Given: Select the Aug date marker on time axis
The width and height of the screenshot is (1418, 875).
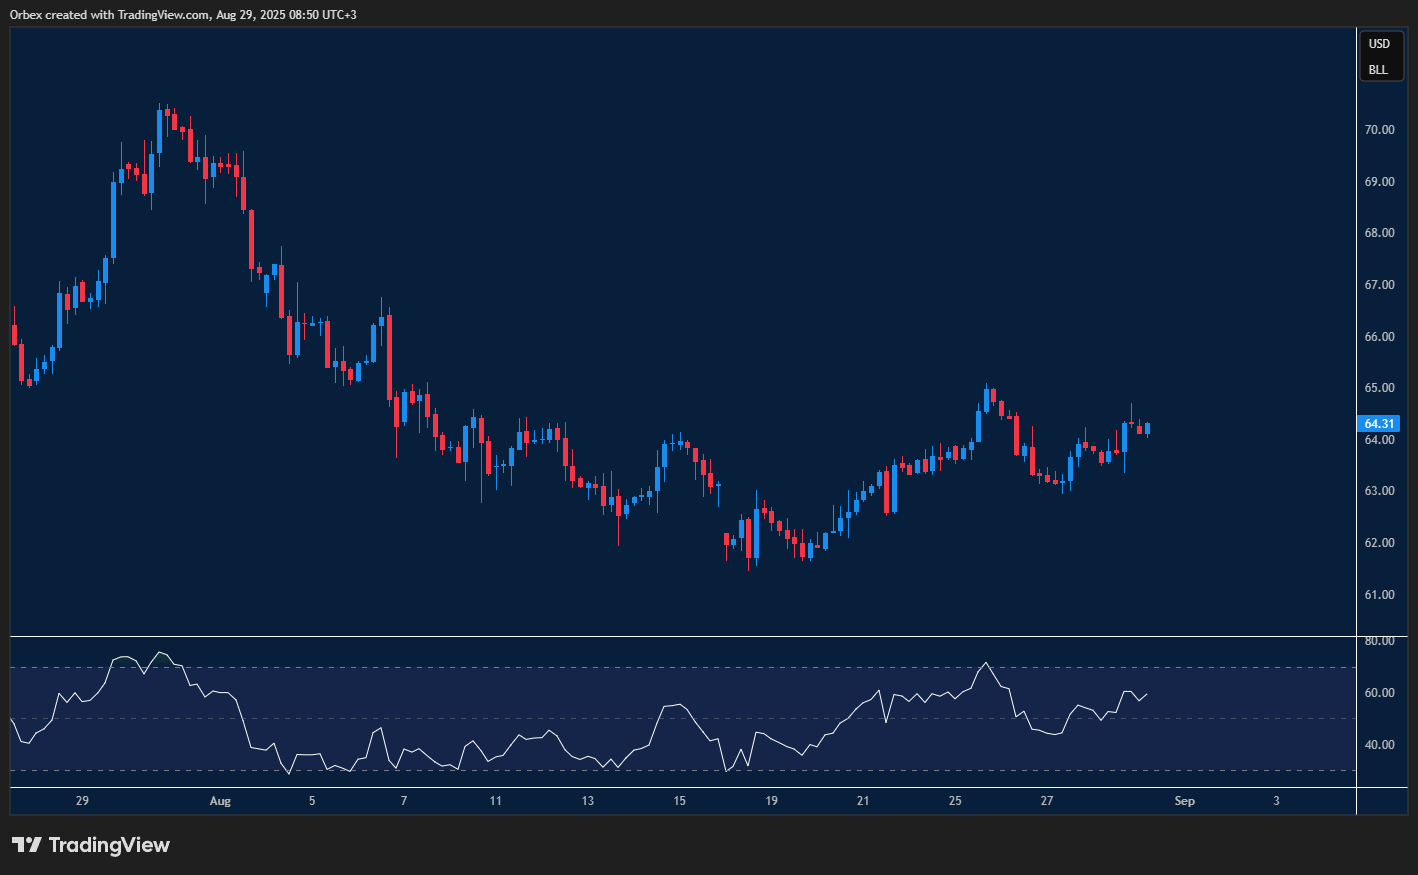Looking at the screenshot, I should (220, 801).
